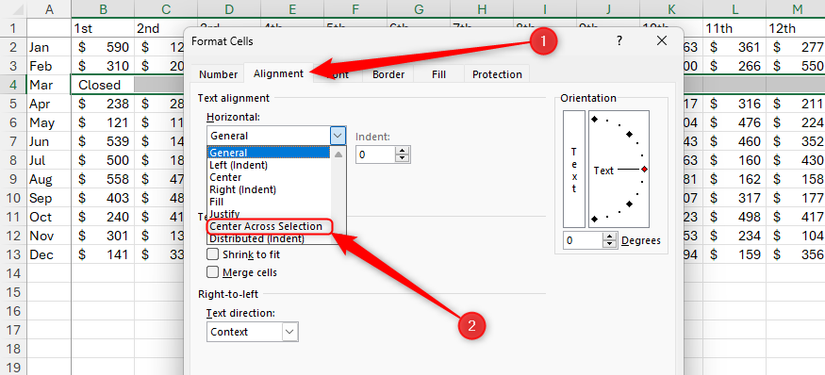Select row 1 header in the worksheet
Viewport: 825px width, 375px height.
[x=13, y=28]
